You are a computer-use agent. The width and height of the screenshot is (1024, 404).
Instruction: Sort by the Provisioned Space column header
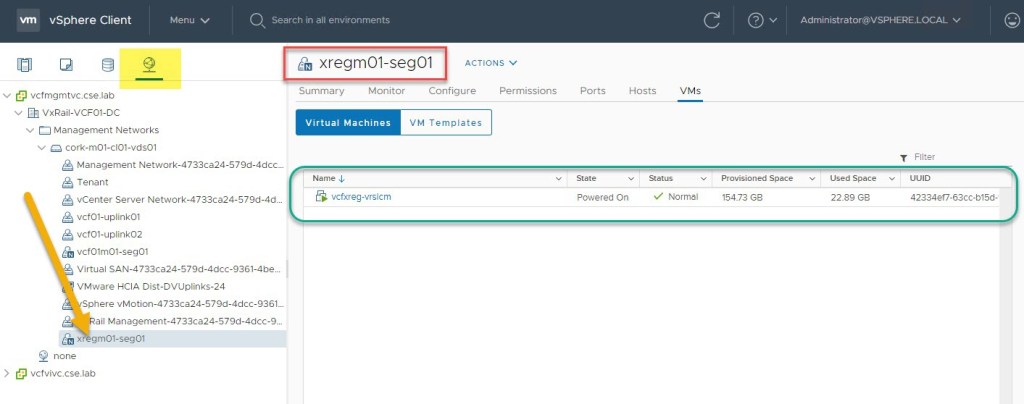757,178
